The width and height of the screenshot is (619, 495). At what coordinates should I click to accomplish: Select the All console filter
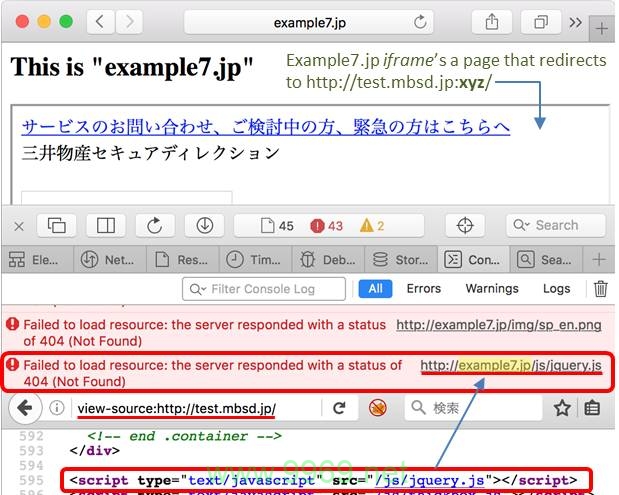pos(375,289)
